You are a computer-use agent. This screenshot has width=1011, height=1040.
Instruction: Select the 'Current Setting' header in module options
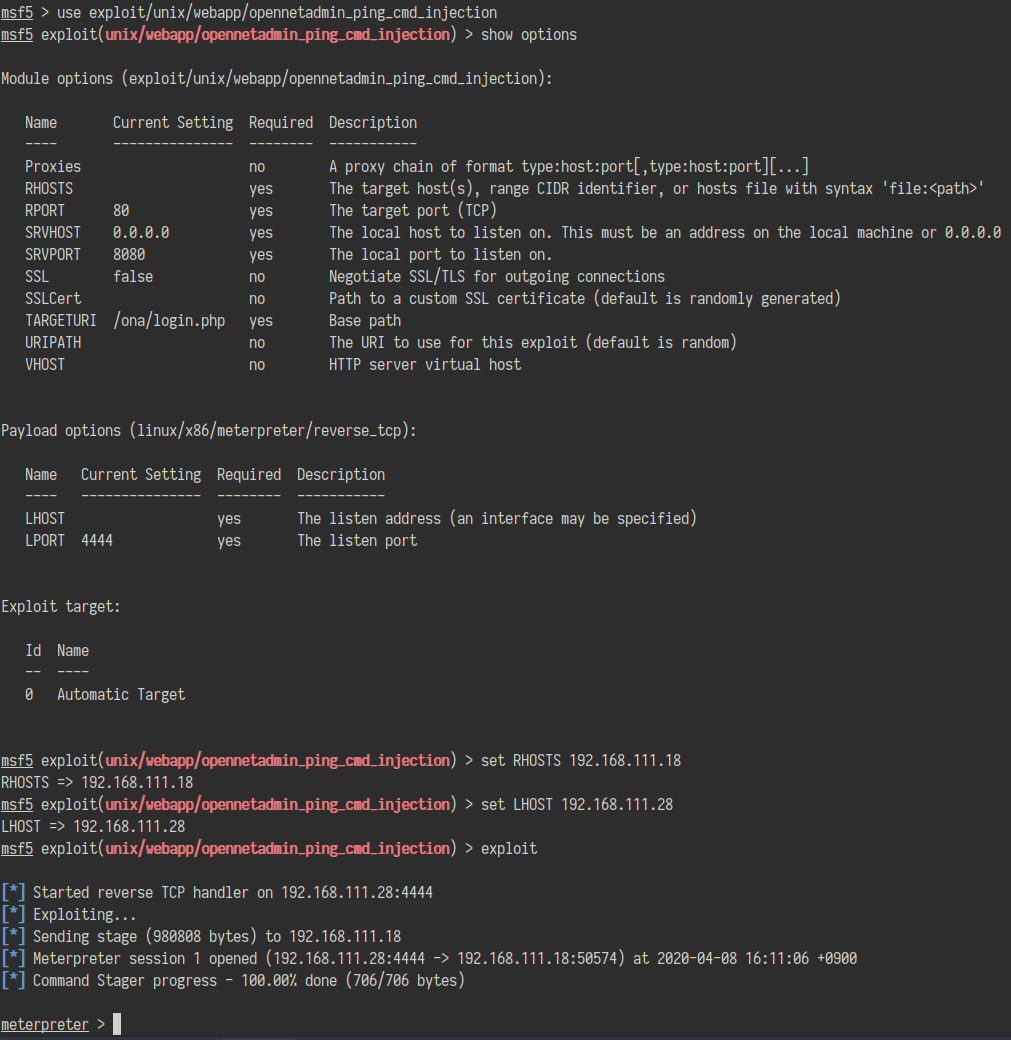click(173, 123)
